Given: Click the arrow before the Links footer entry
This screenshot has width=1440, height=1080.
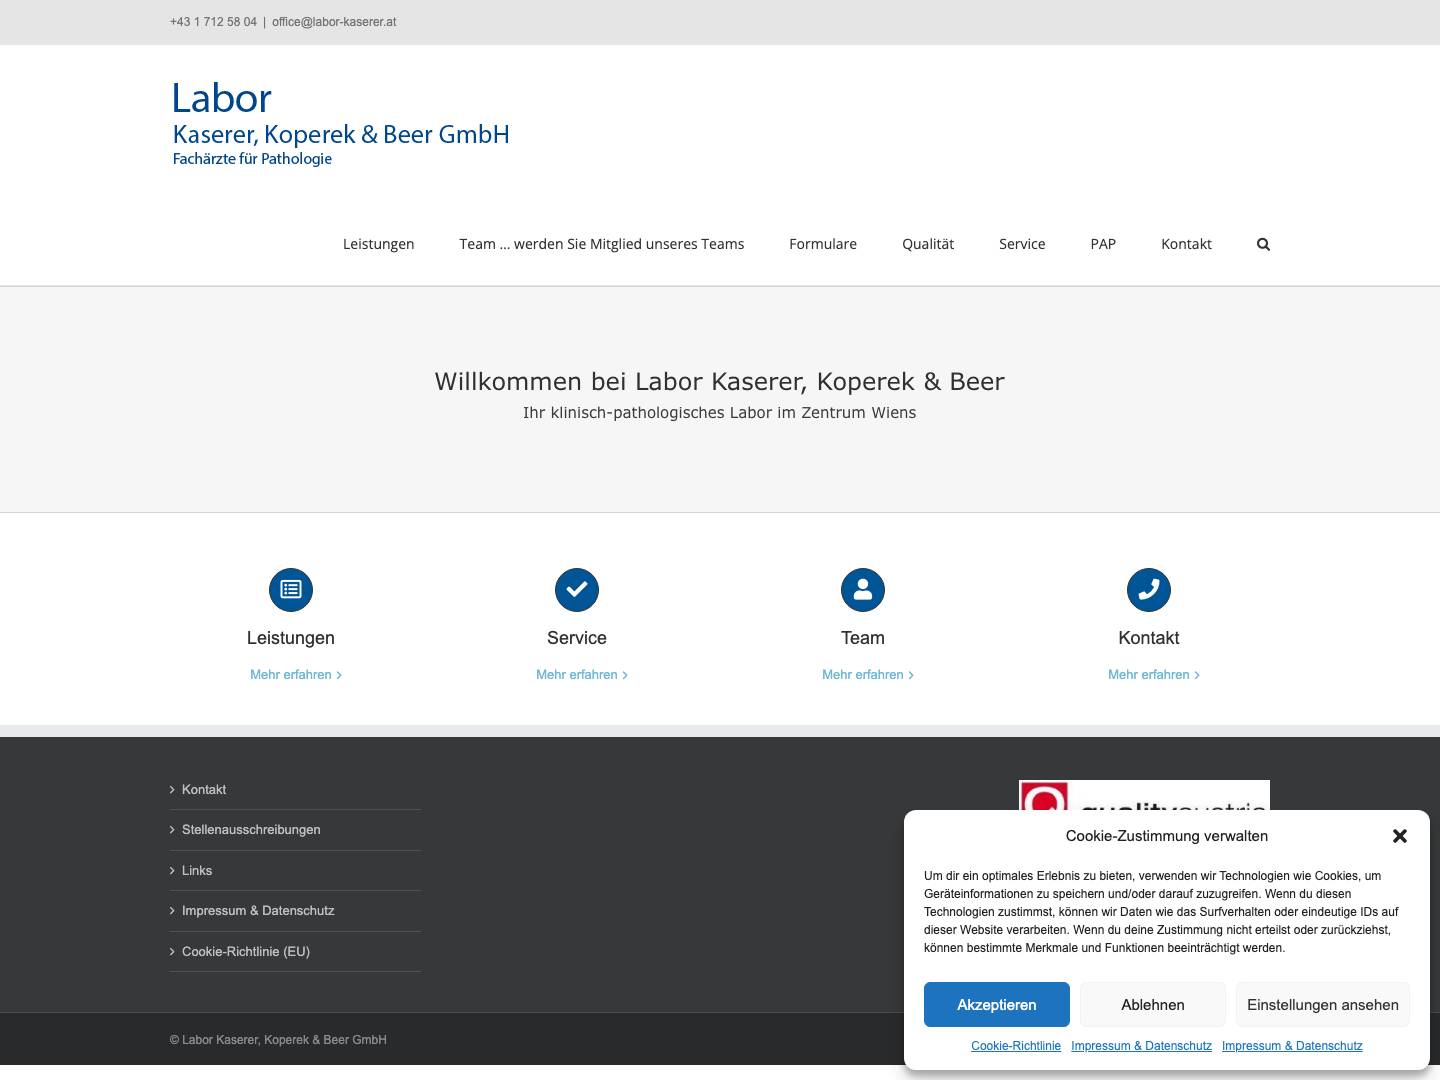Looking at the screenshot, I should tap(172, 871).
